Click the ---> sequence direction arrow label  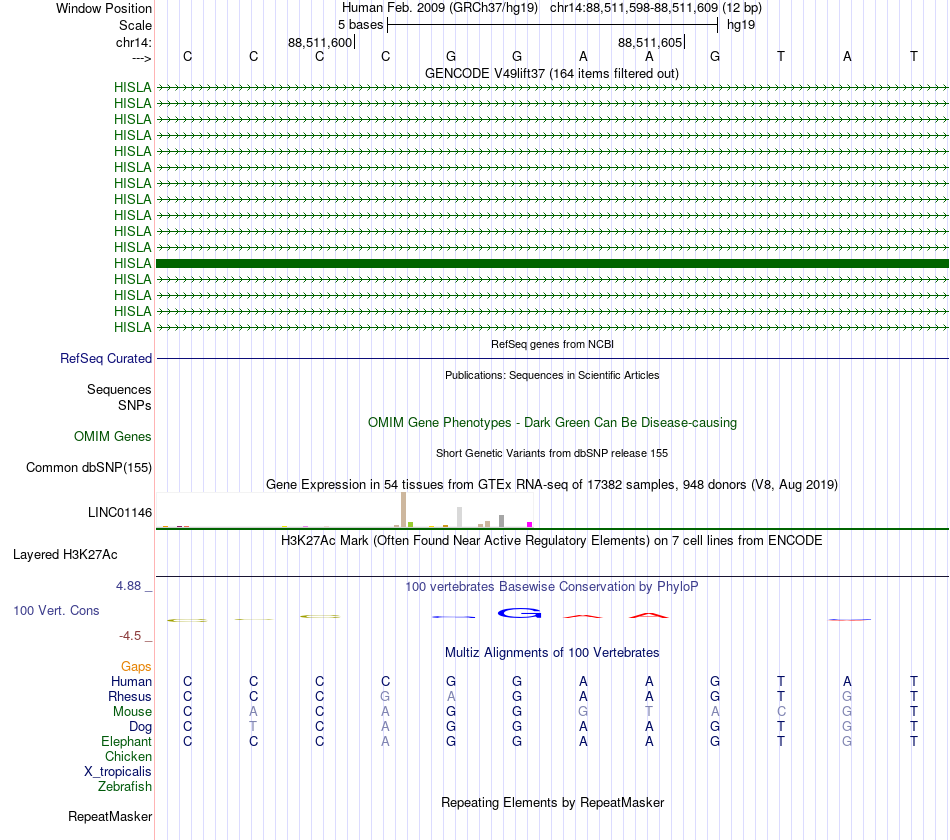(x=141, y=58)
